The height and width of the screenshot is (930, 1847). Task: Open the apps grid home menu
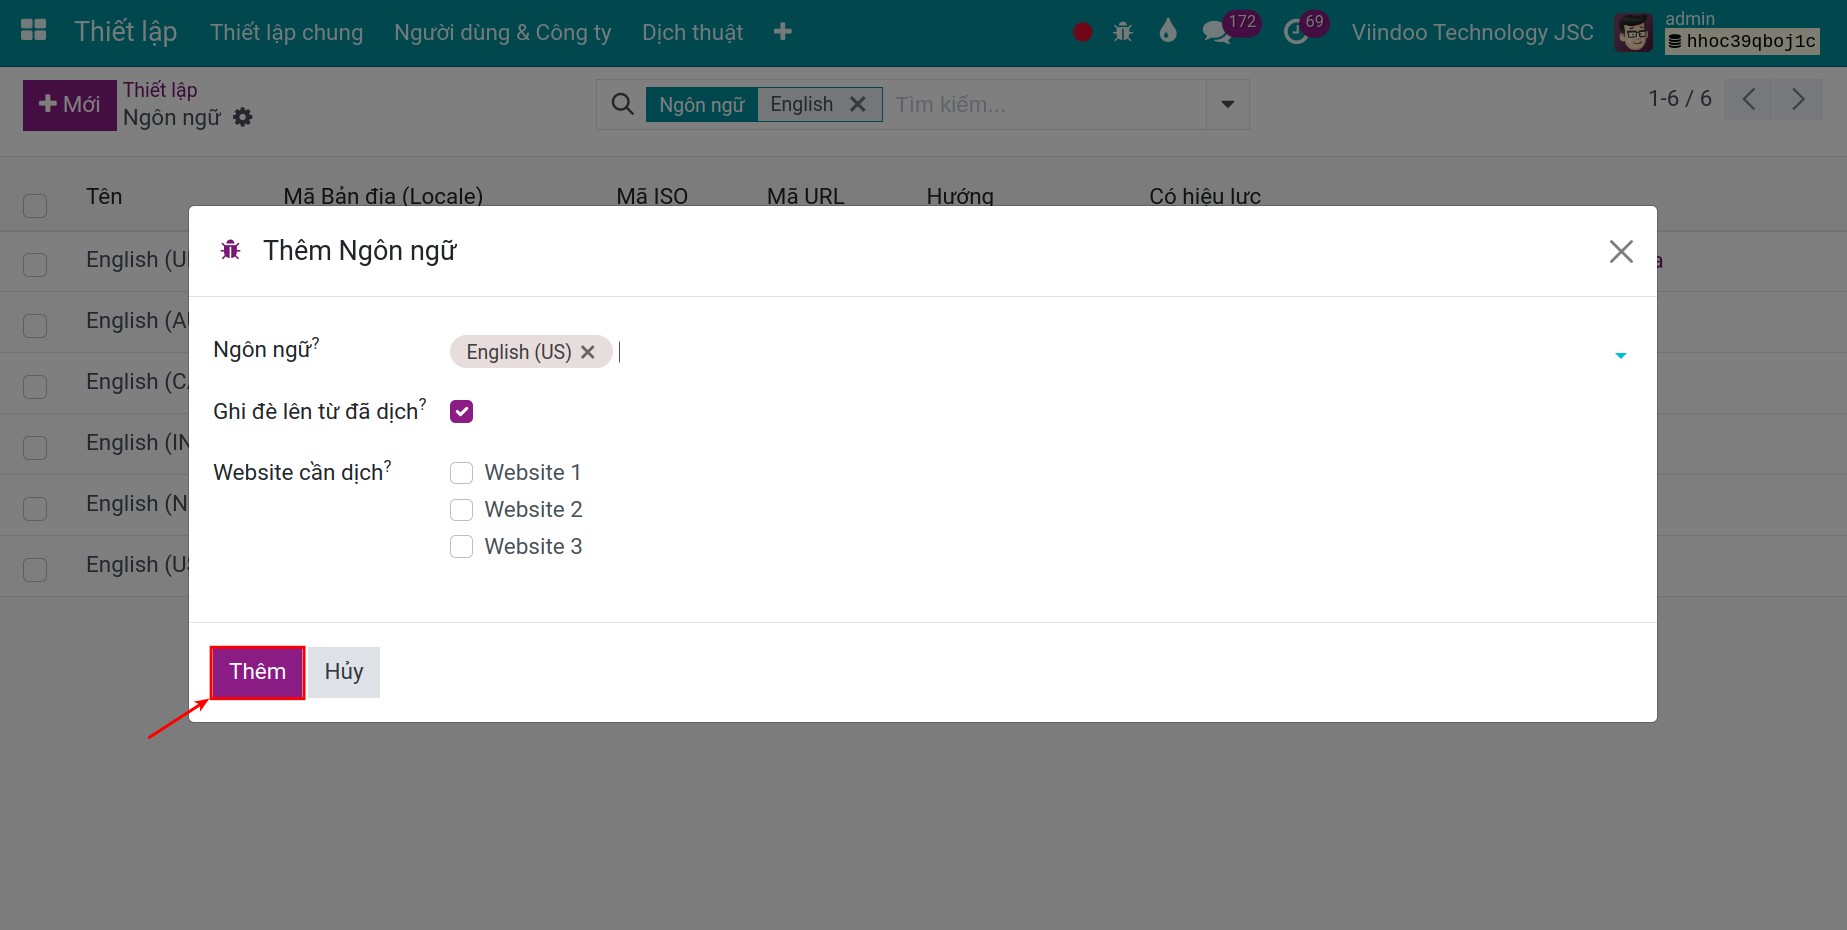[x=34, y=31]
